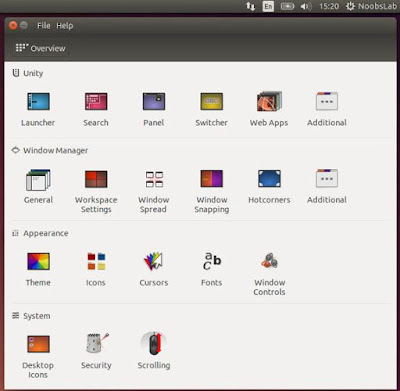Open the Help menu

tap(65, 26)
